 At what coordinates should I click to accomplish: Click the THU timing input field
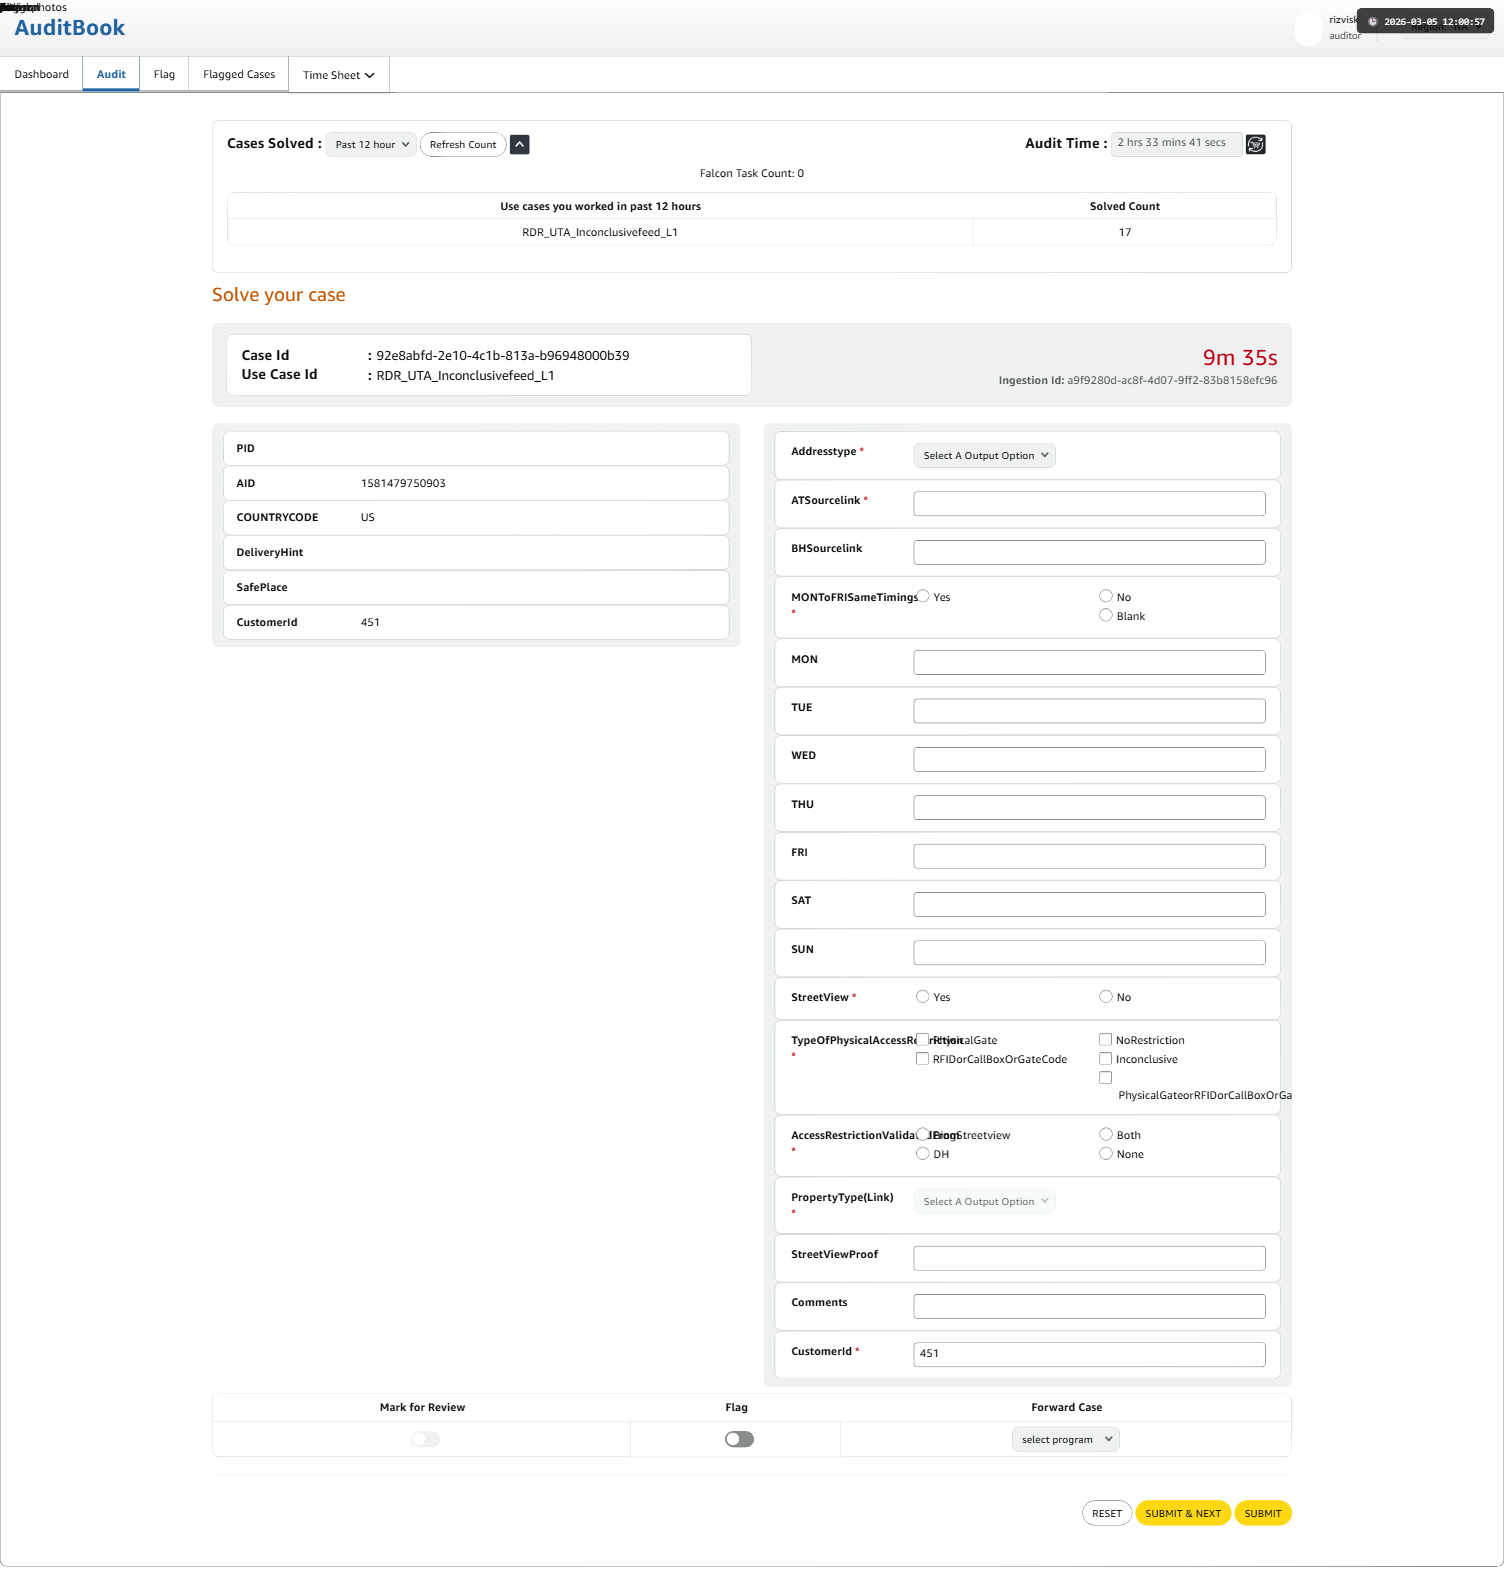click(x=1089, y=808)
